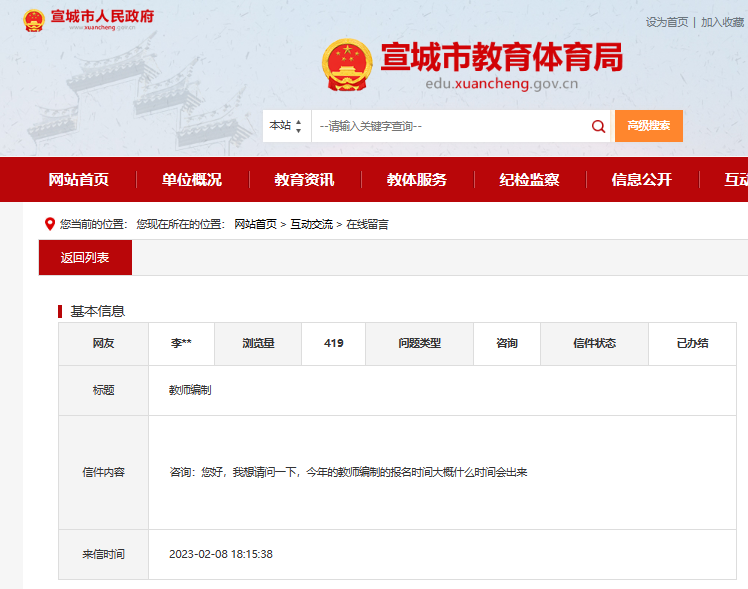Image resolution: width=748 pixels, height=589 pixels.
Task: Click the national emblem beside the bureau title
Action: click(x=346, y=65)
